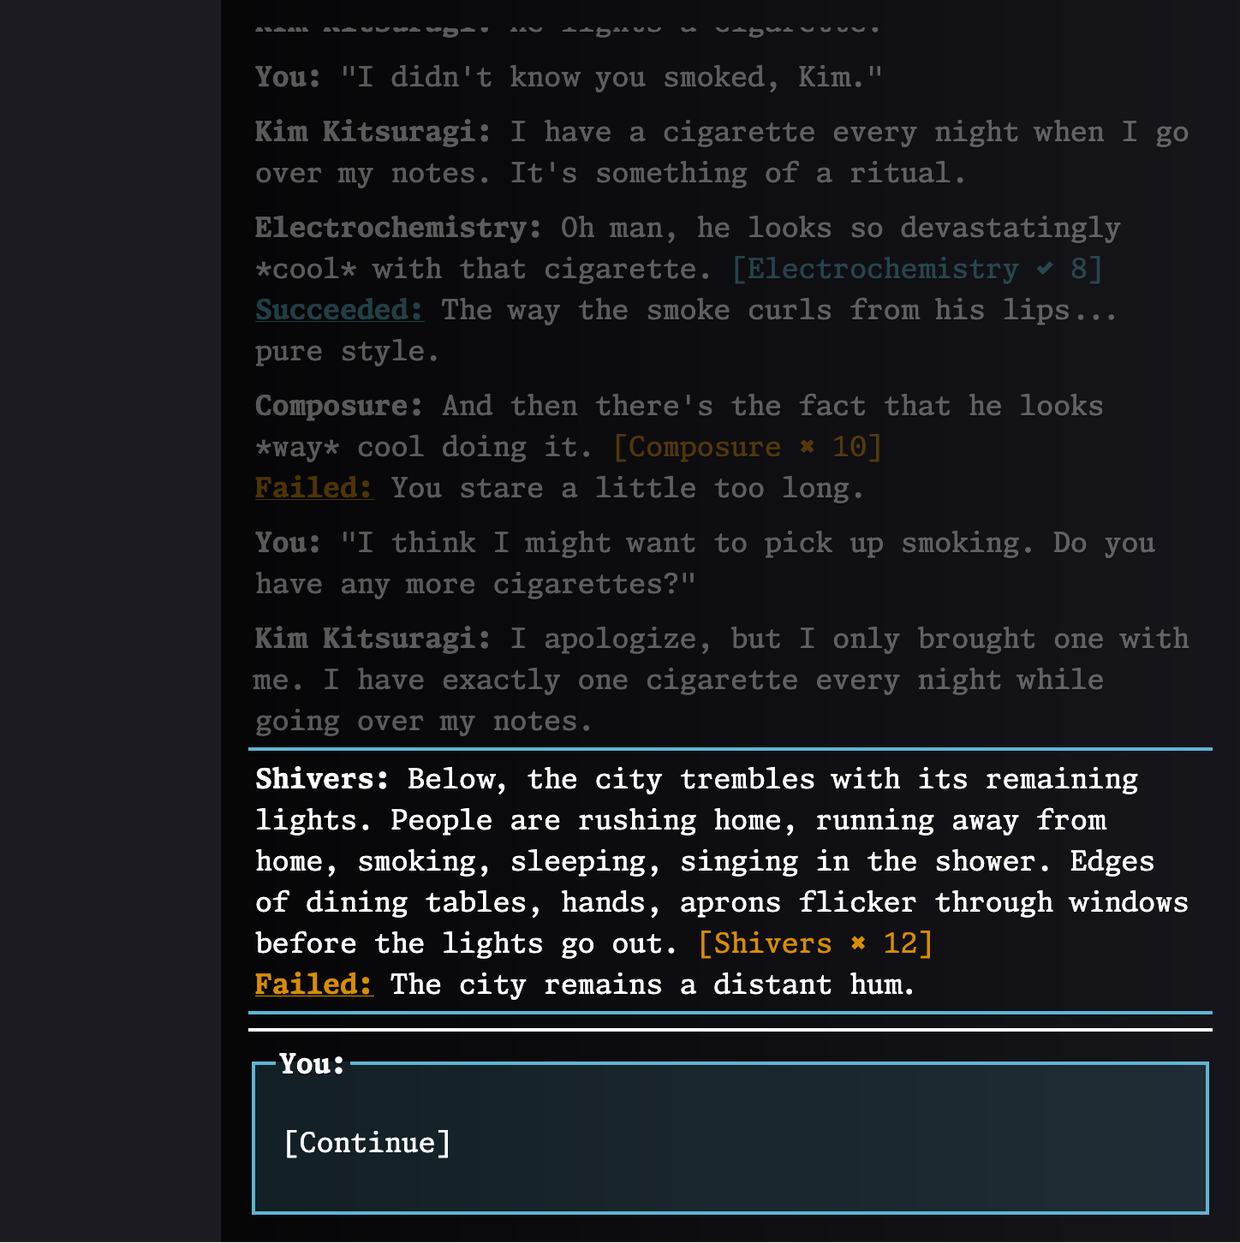Click the text "The city remains a distant hum."

(652, 985)
